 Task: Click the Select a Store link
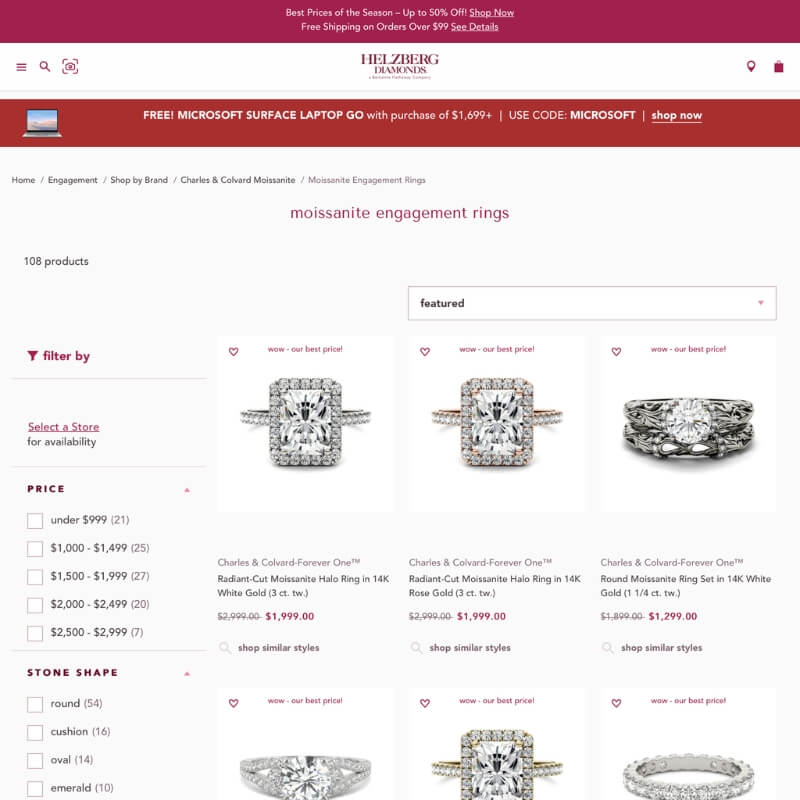(63, 427)
